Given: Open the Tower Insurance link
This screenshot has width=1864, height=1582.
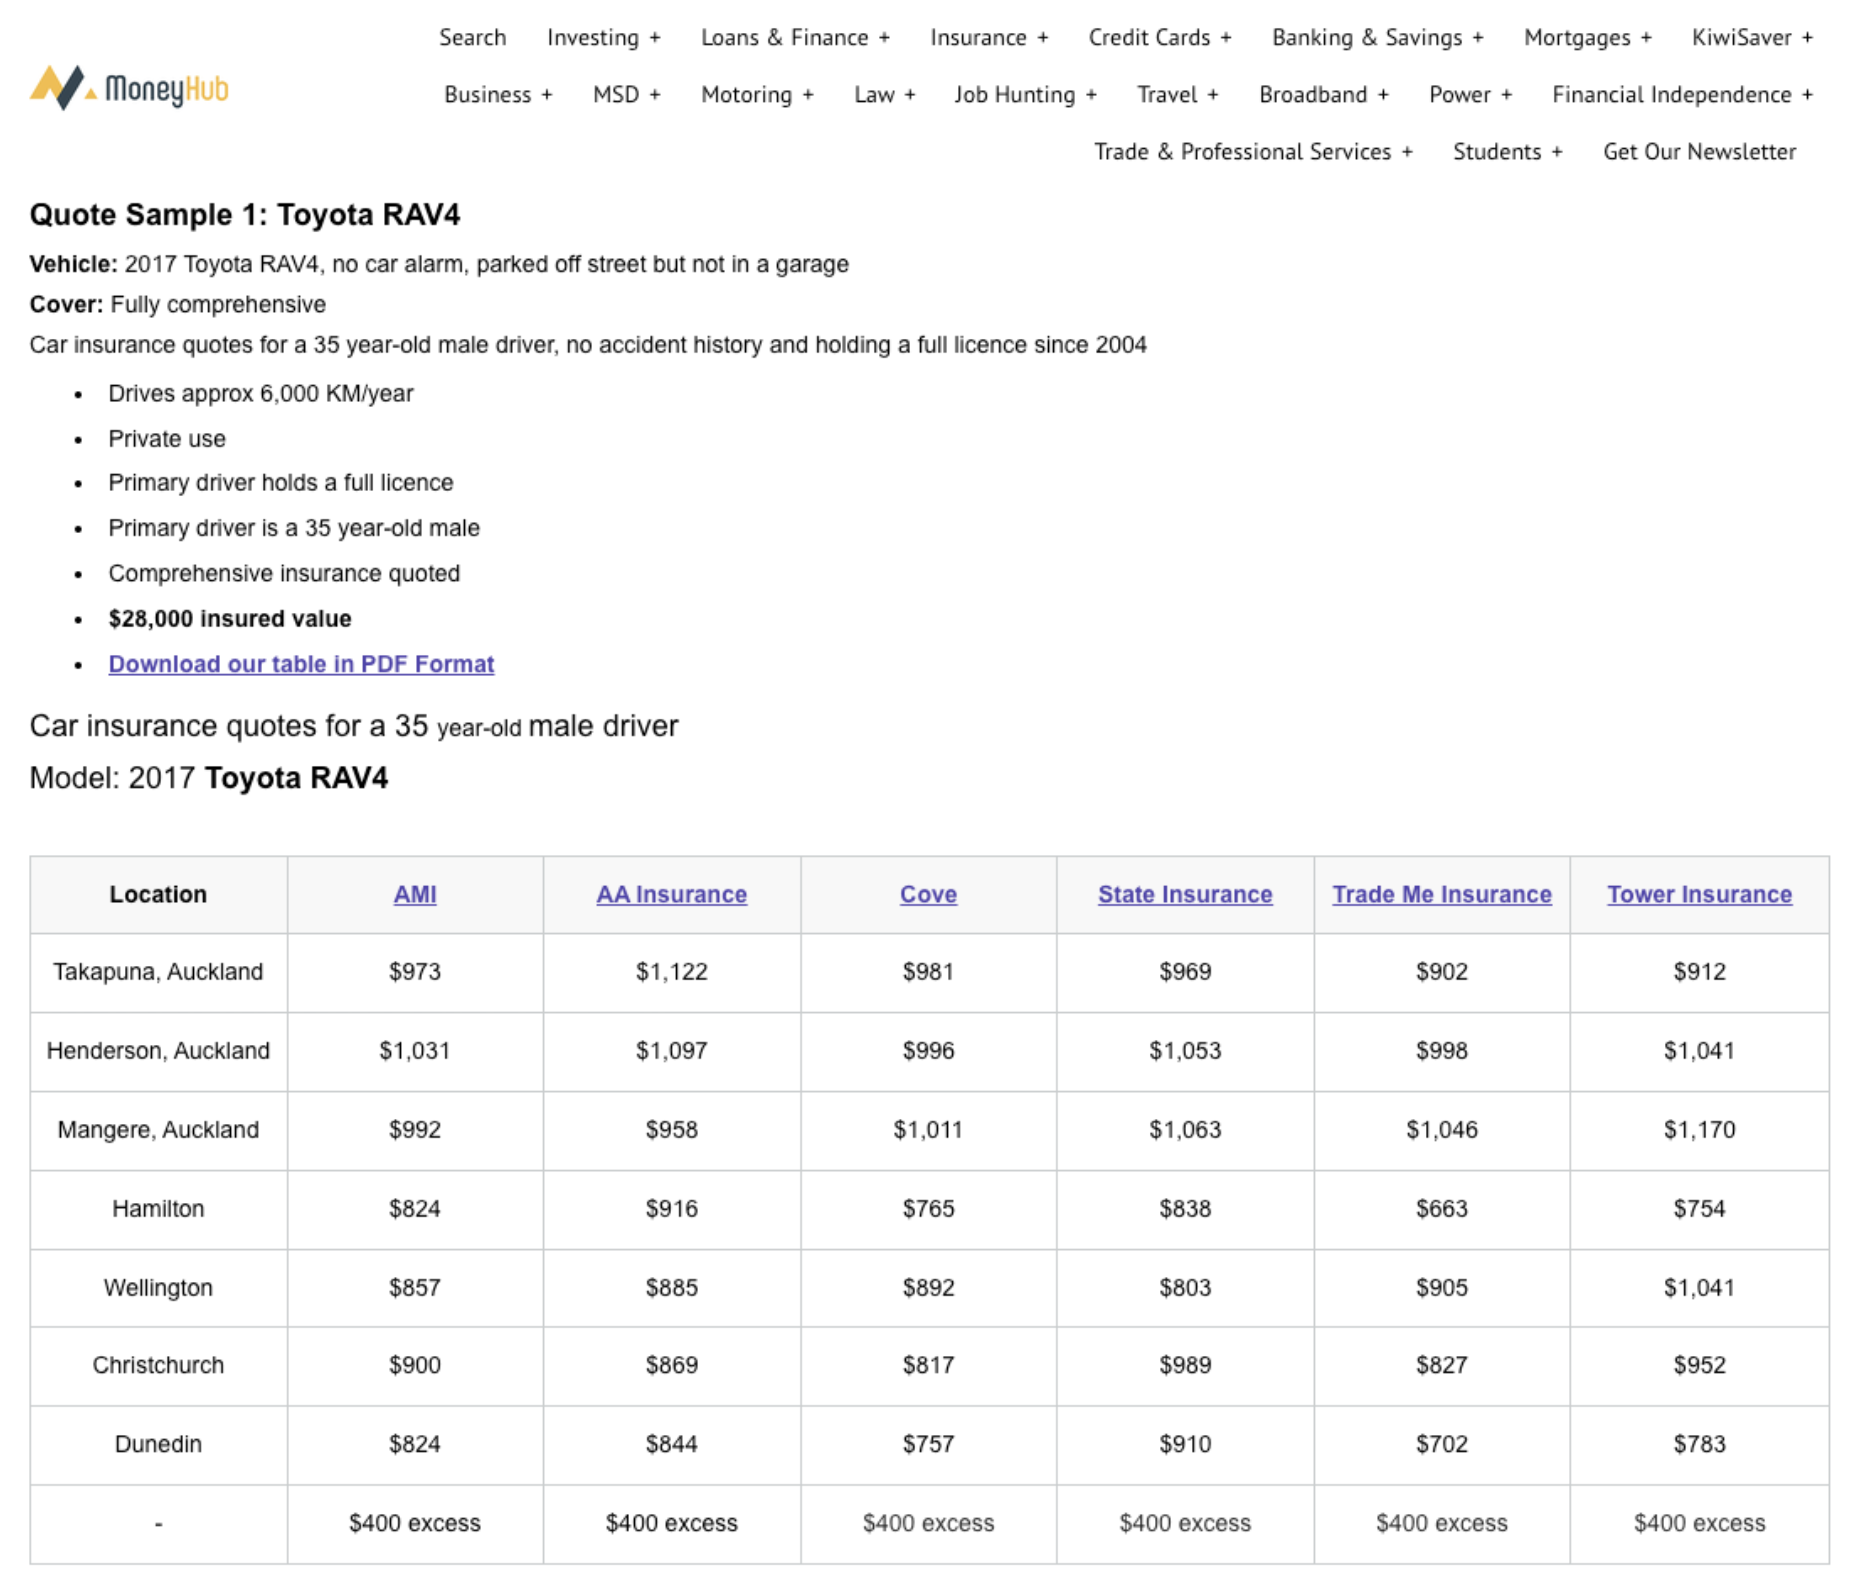Looking at the screenshot, I should (1699, 894).
